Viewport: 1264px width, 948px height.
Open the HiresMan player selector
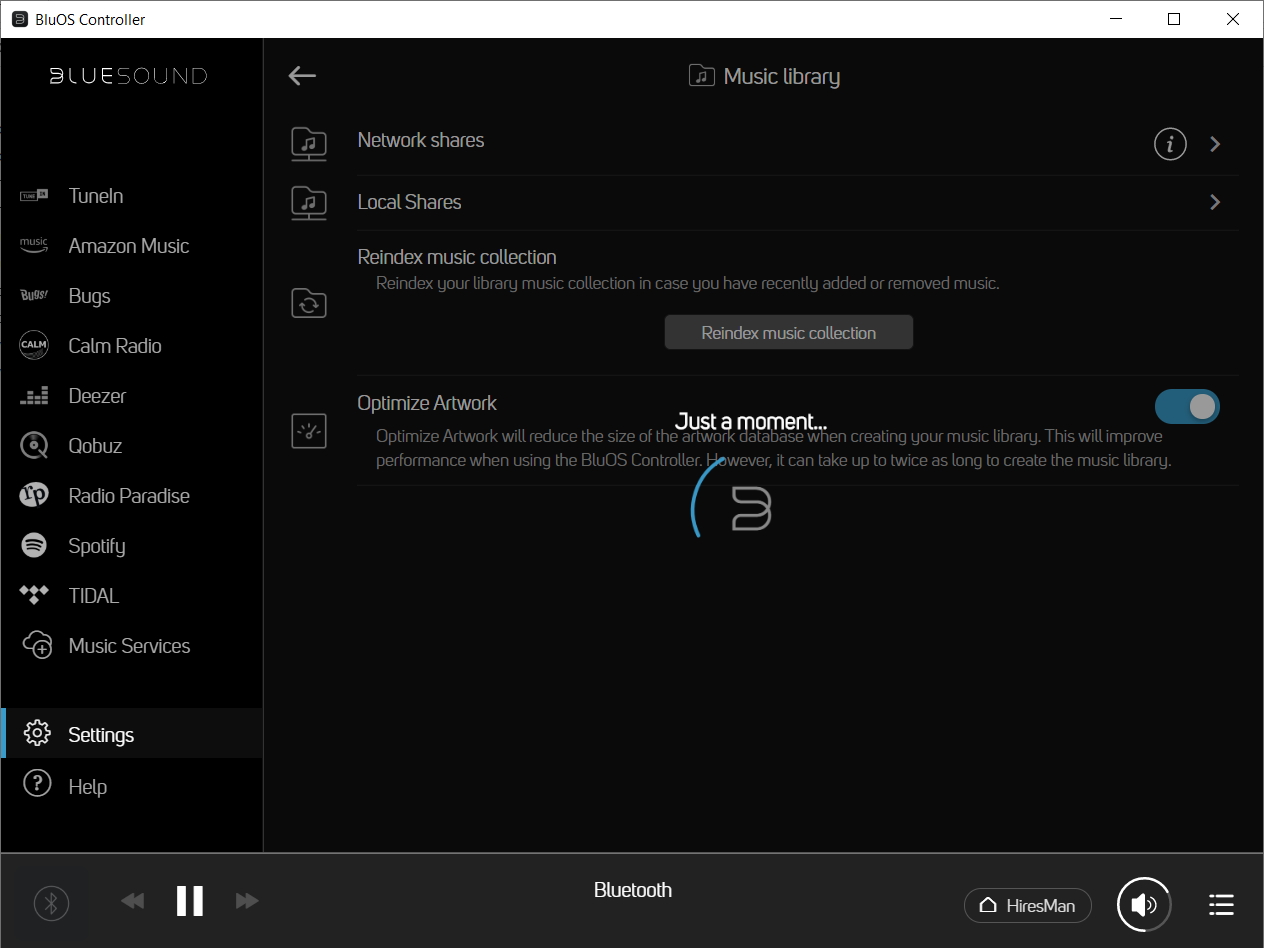coord(1027,906)
